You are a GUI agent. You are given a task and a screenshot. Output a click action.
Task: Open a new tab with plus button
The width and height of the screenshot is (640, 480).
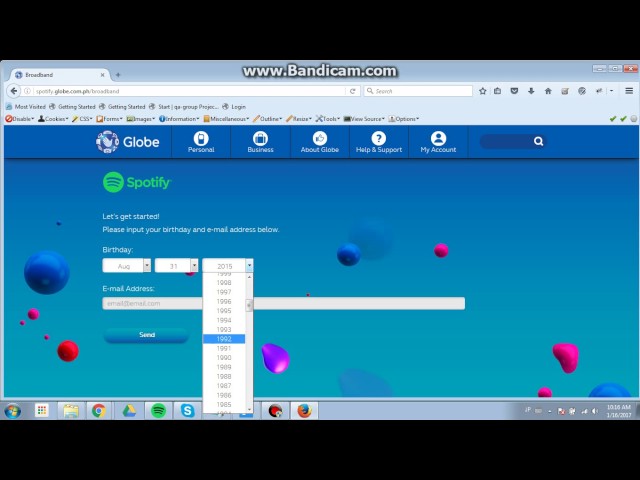point(118,75)
